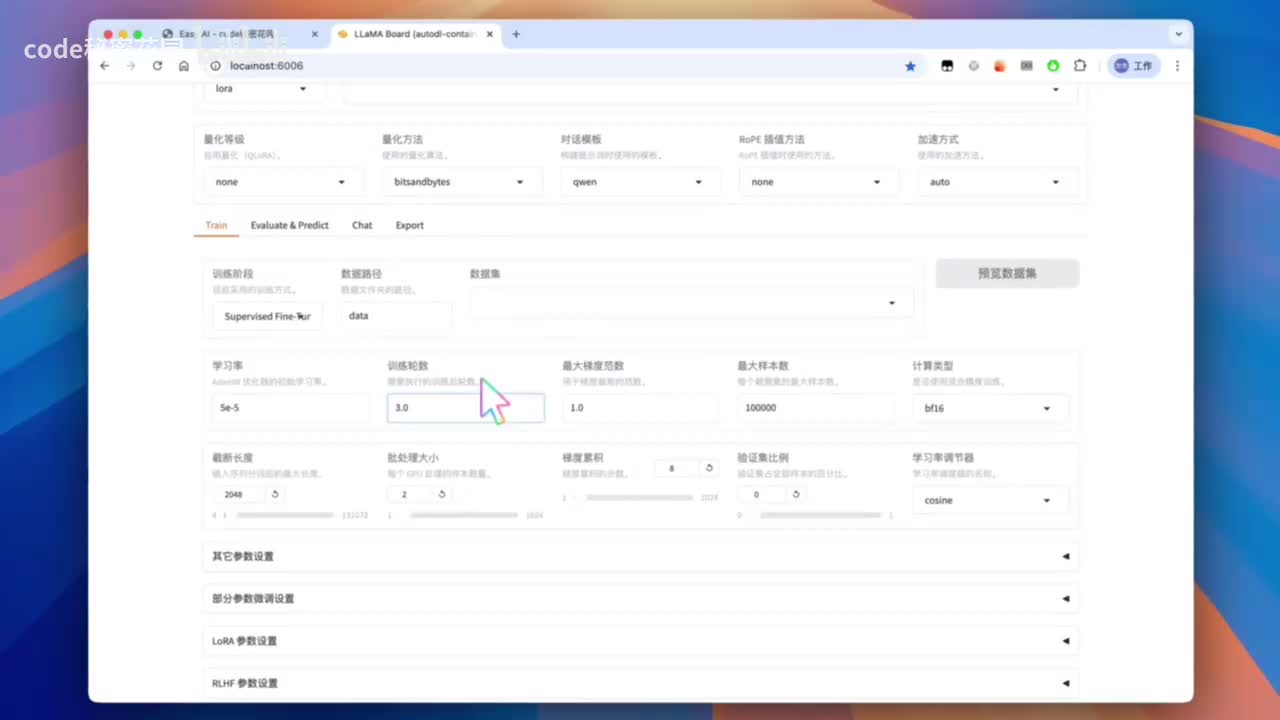Screen dimensions: 1280x720
Task: Click the 批处理大小 number box showing 2
Action: click(x=411, y=494)
